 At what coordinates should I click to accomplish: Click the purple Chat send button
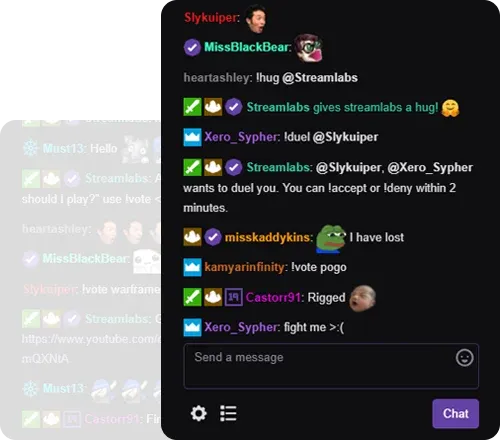[x=456, y=414]
